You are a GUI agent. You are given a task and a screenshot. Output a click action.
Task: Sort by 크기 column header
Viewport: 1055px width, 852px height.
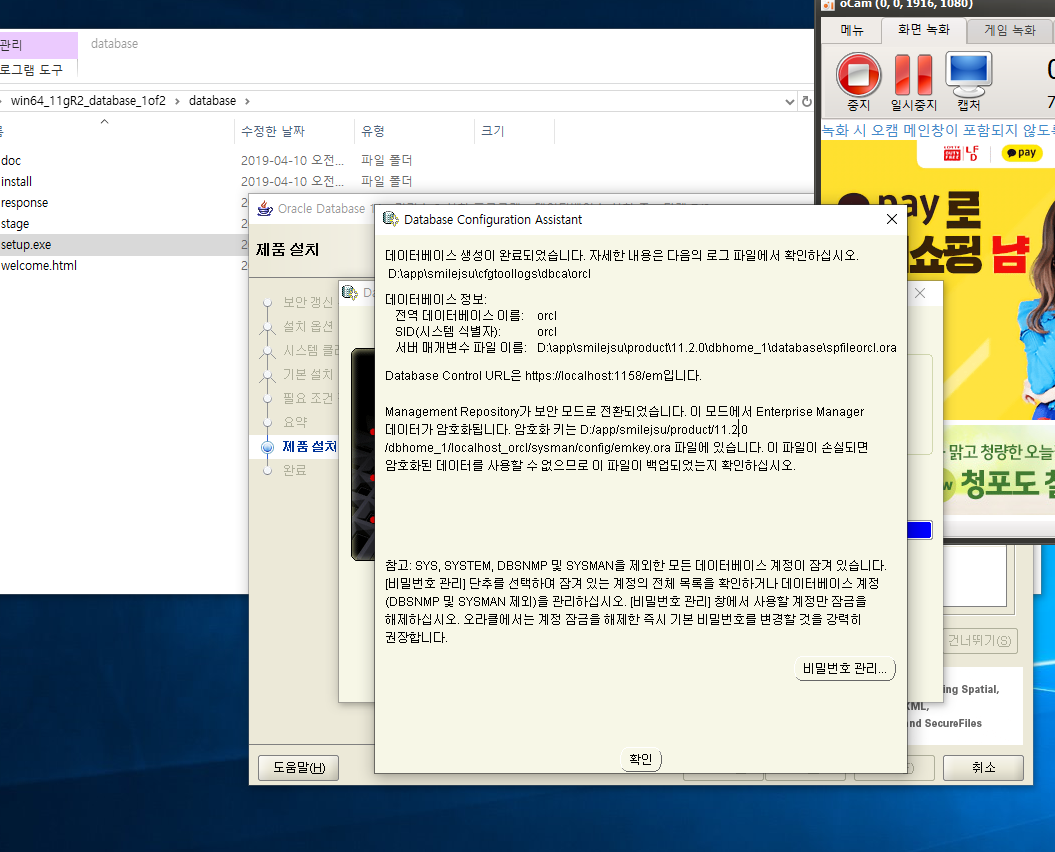click(x=493, y=131)
